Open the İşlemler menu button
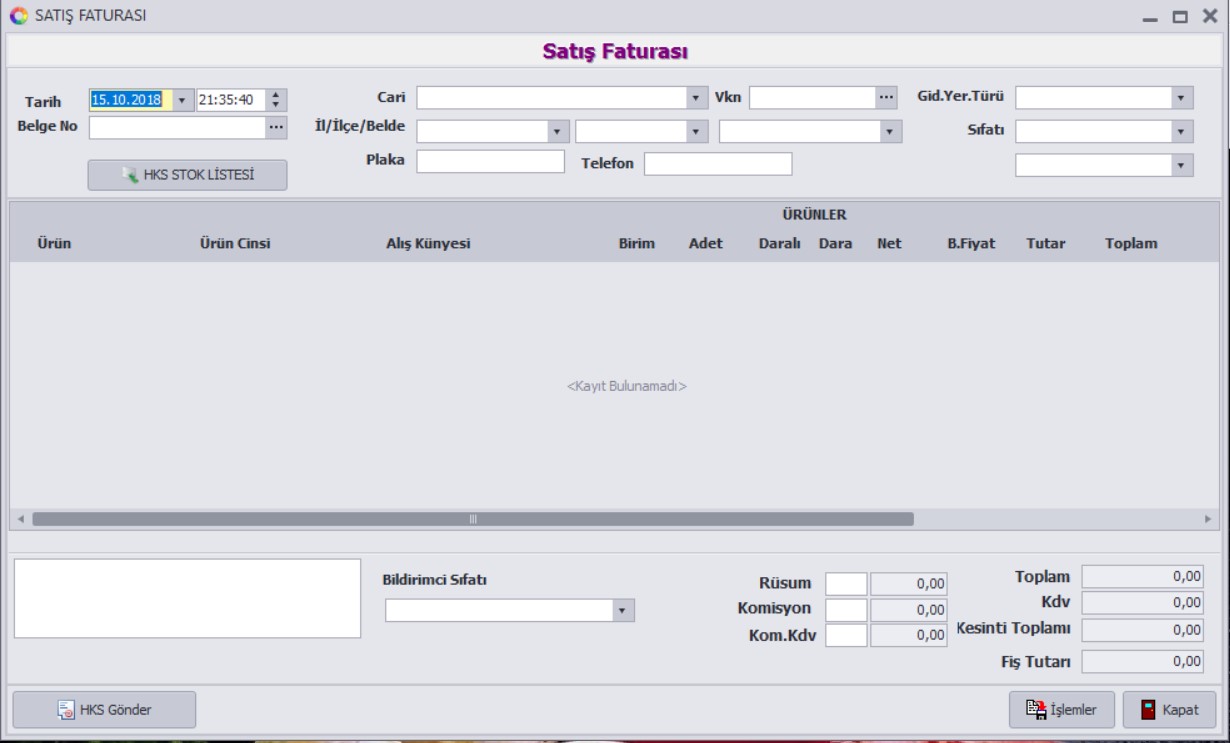The width and height of the screenshot is (1230, 743). click(1061, 710)
